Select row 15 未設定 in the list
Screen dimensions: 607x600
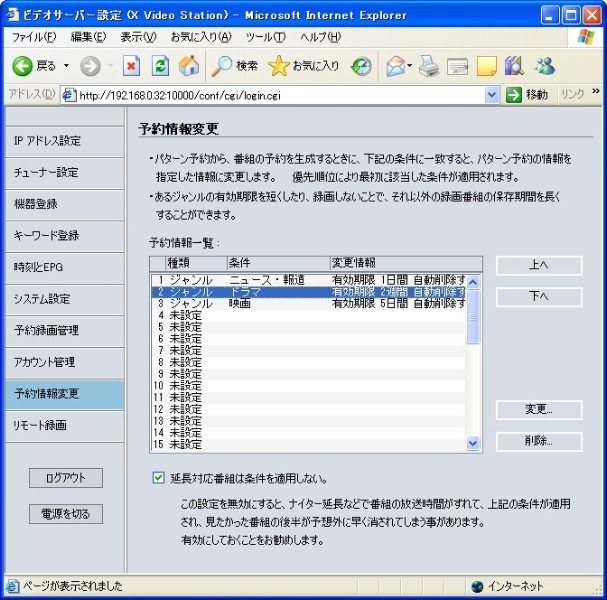309,444
